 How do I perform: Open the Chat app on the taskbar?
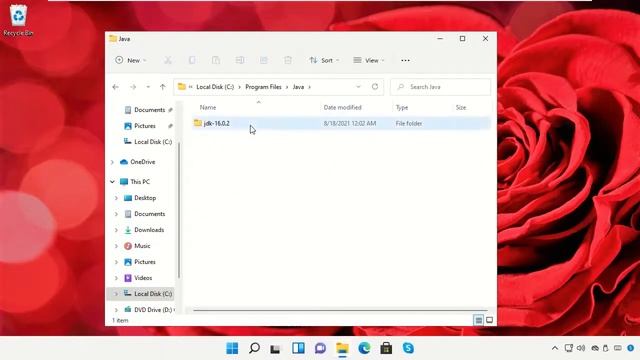pos(320,348)
